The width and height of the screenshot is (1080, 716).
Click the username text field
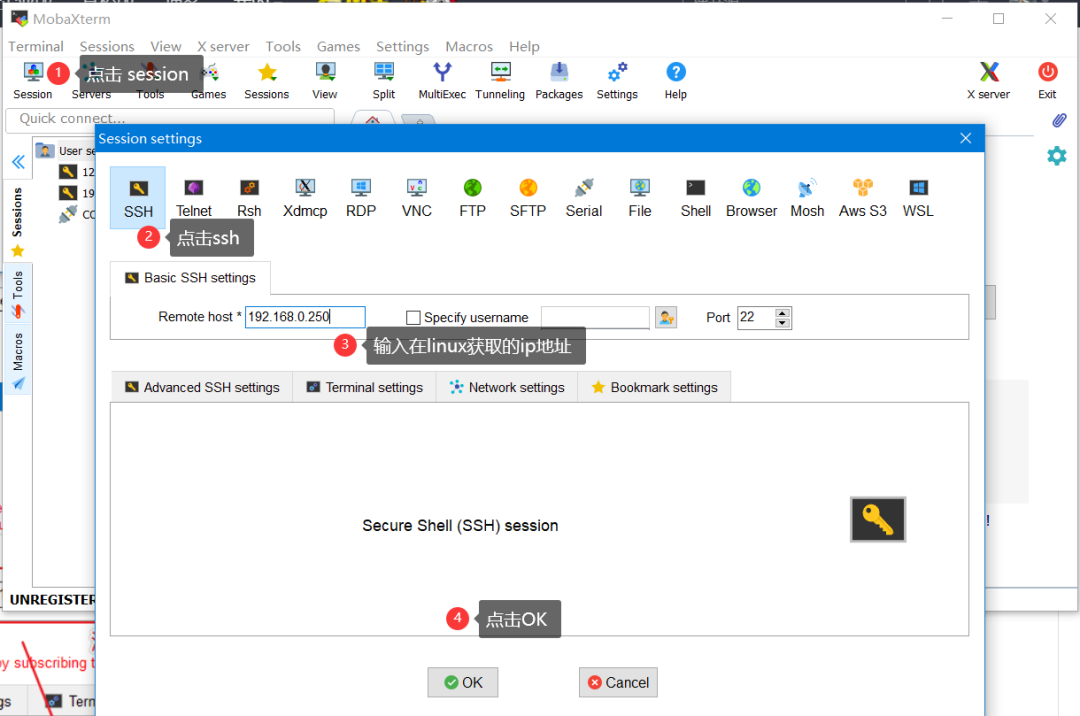(595, 317)
